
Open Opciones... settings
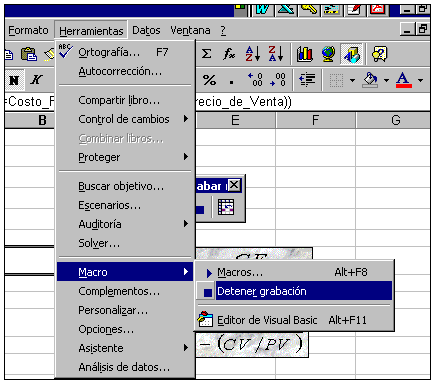tap(125, 329)
